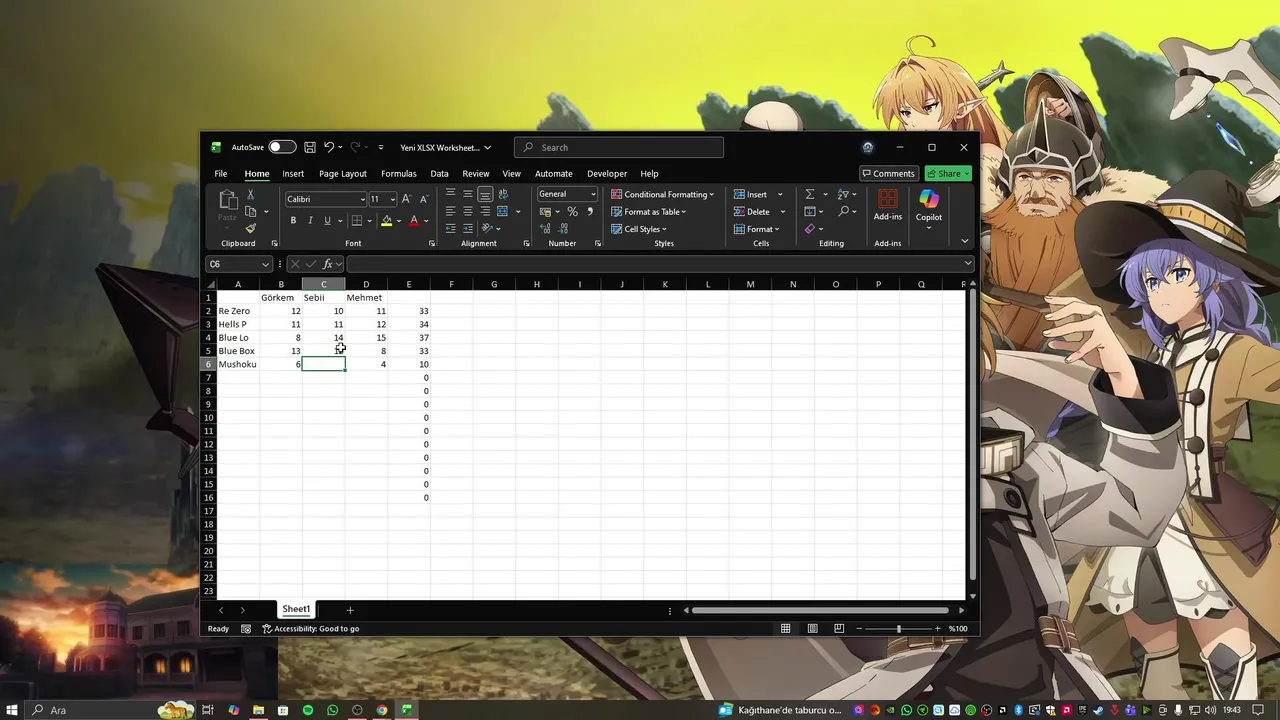
Task: Open the font name Calibri dropdown
Action: (362, 199)
